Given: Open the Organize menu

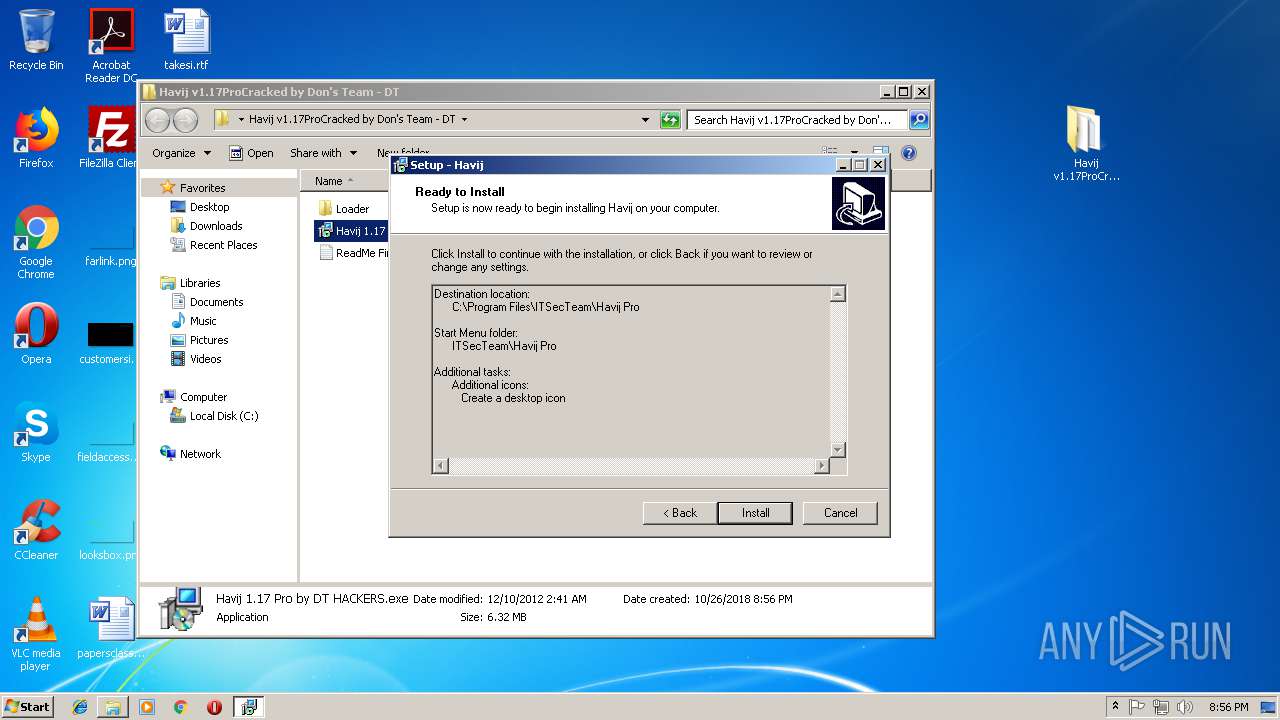Looking at the screenshot, I should tap(182, 153).
